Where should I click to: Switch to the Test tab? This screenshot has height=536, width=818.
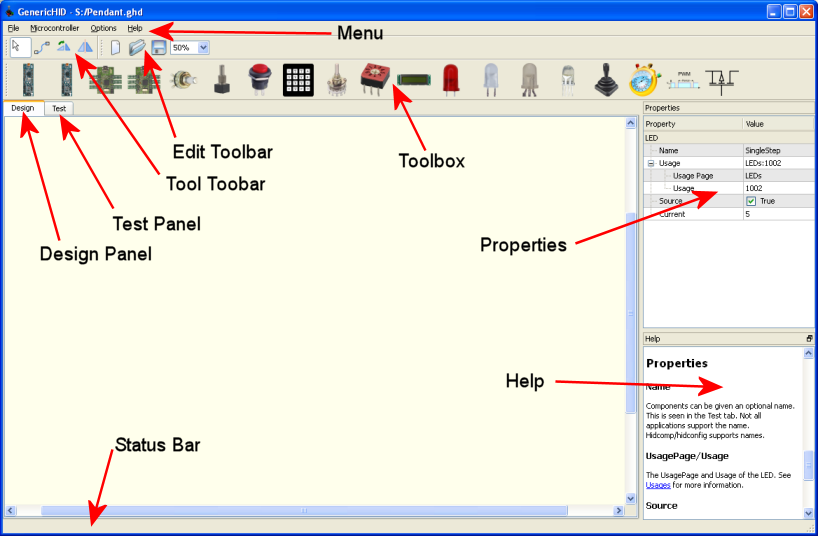59,108
